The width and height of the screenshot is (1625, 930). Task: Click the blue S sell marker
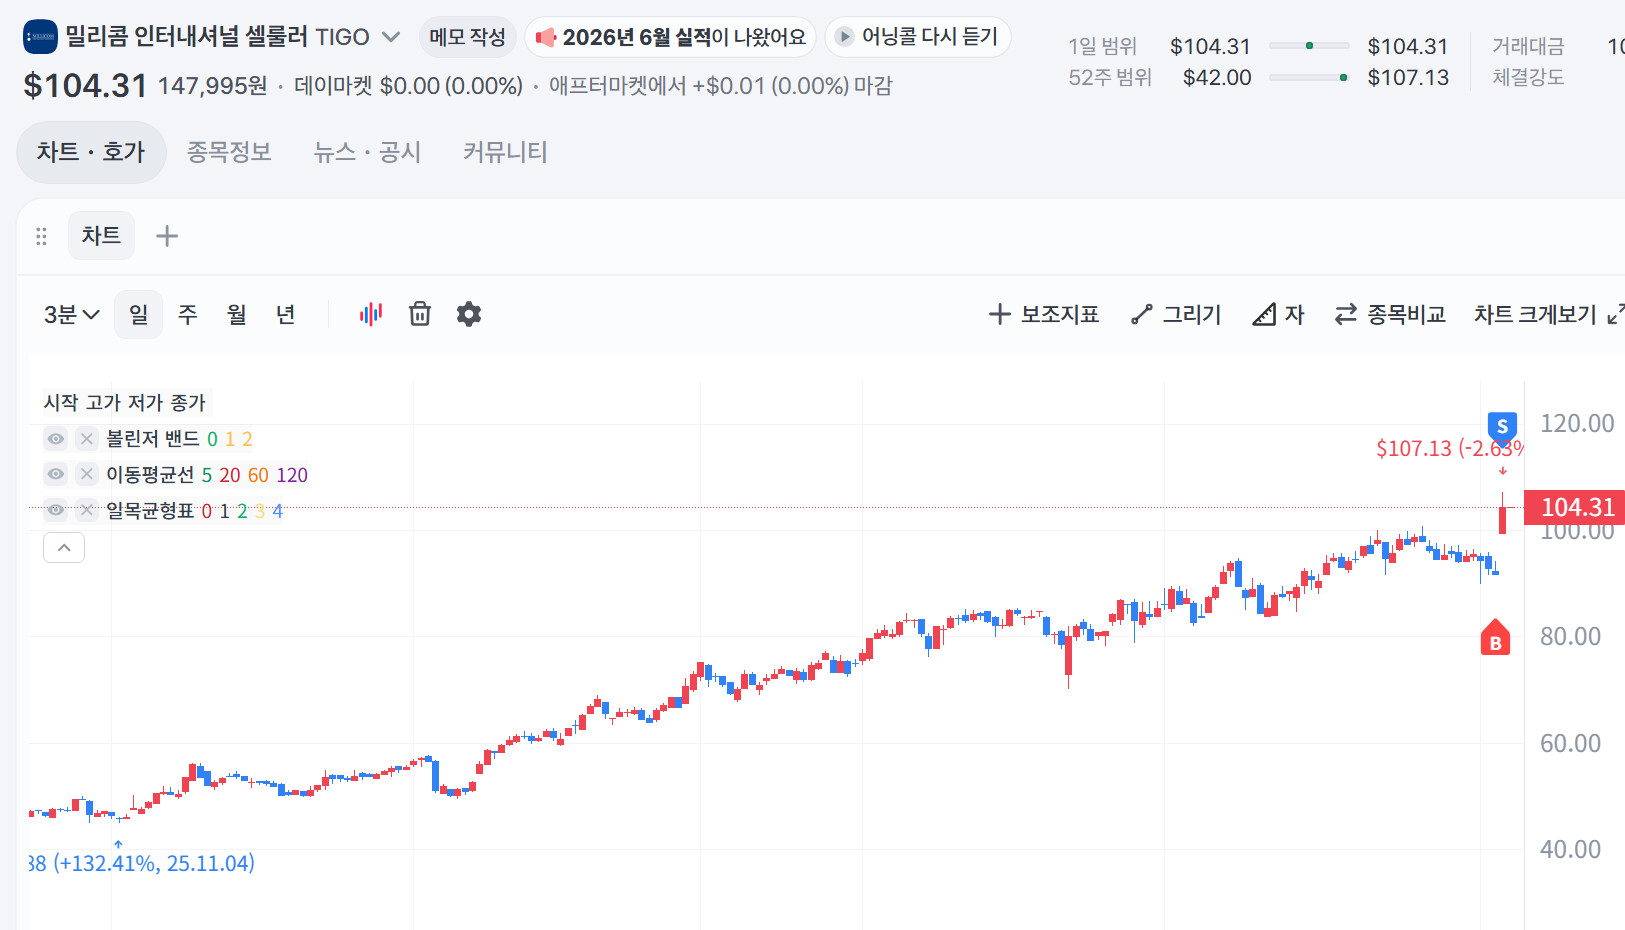pyautogui.click(x=1502, y=428)
